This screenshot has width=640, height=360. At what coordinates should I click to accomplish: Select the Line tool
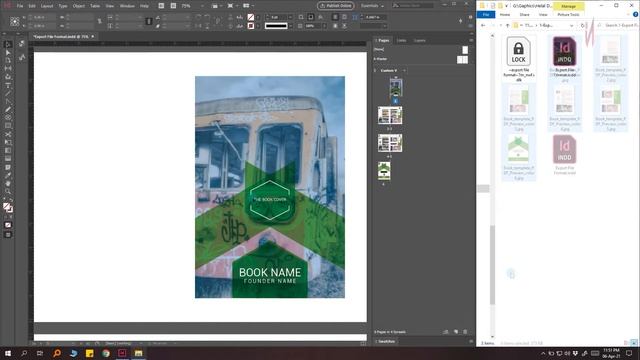(8, 93)
